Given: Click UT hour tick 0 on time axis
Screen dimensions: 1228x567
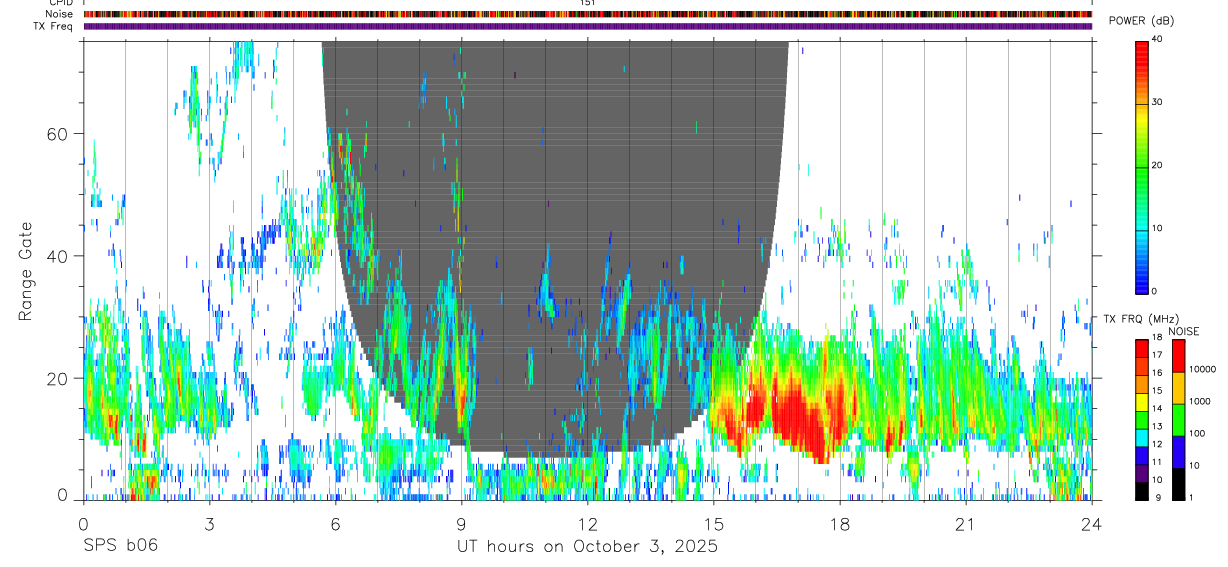Looking at the screenshot, I should pos(84,523).
